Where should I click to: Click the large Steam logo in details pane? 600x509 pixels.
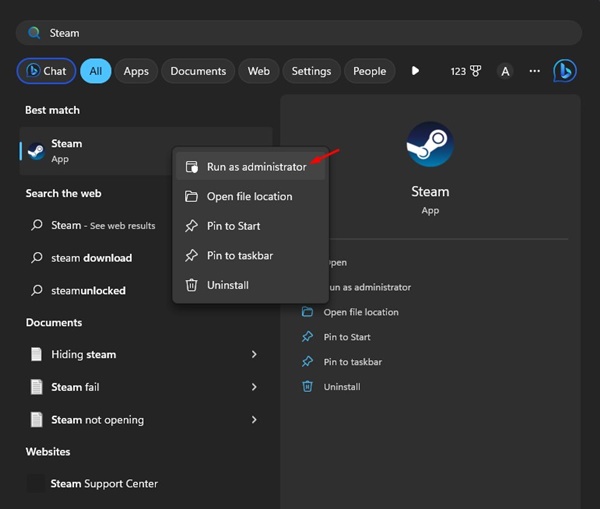click(430, 144)
